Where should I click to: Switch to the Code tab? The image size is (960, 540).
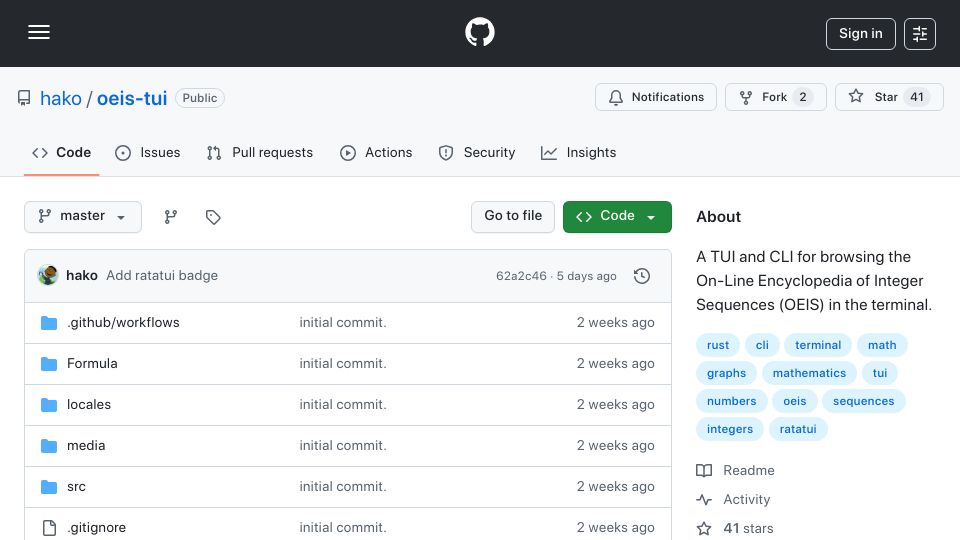pyautogui.click(x=61, y=152)
